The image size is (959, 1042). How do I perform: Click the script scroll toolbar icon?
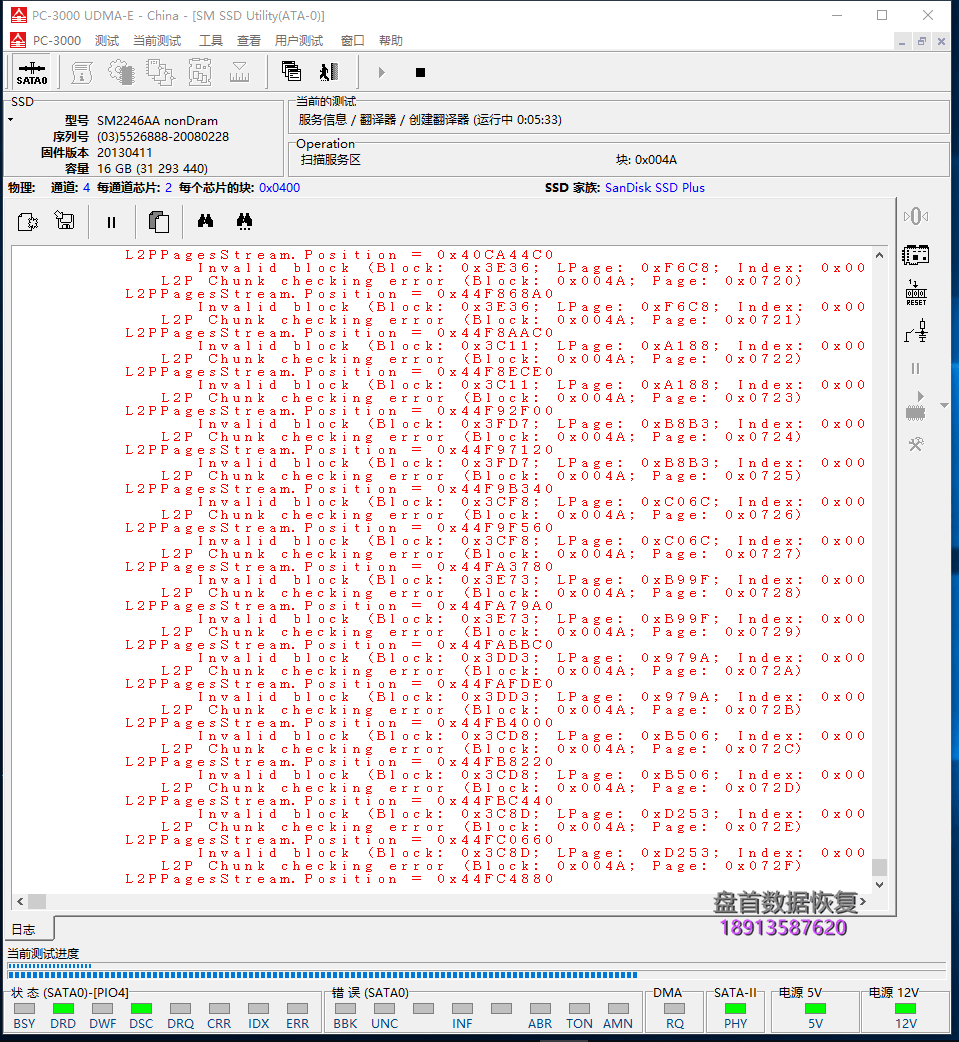click(x=82, y=72)
